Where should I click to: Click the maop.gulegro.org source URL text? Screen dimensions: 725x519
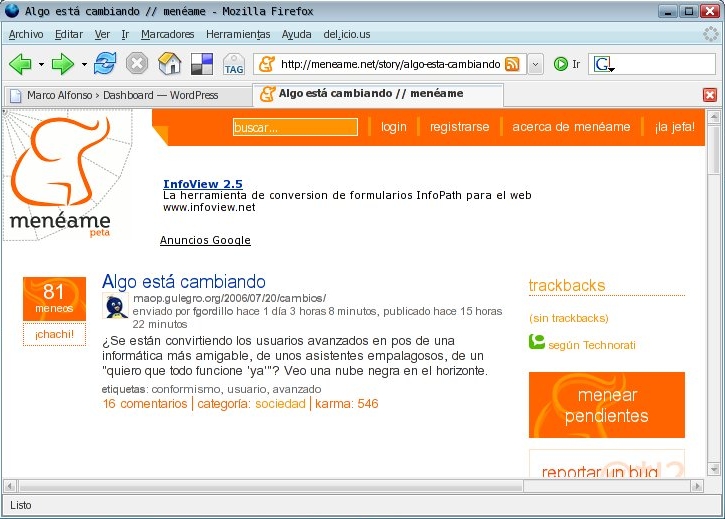(x=229, y=298)
